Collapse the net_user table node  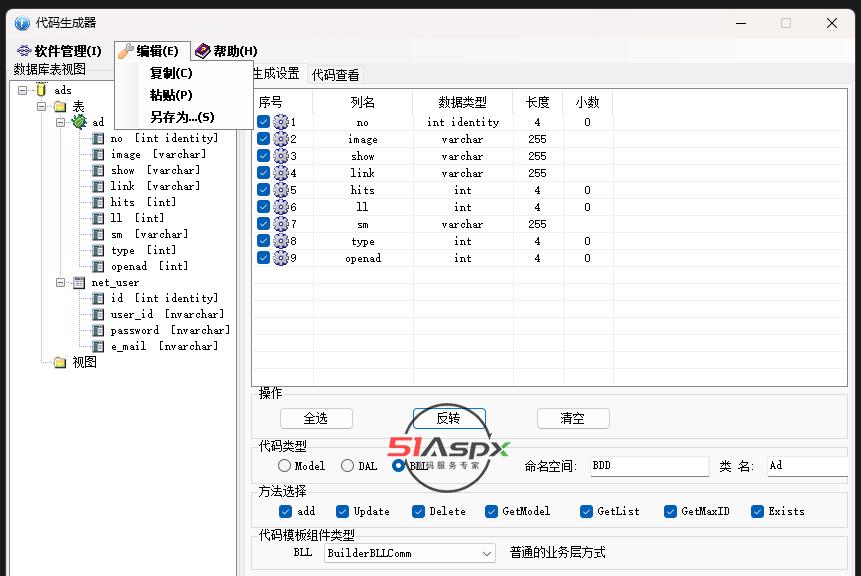pyautogui.click(x=60, y=282)
